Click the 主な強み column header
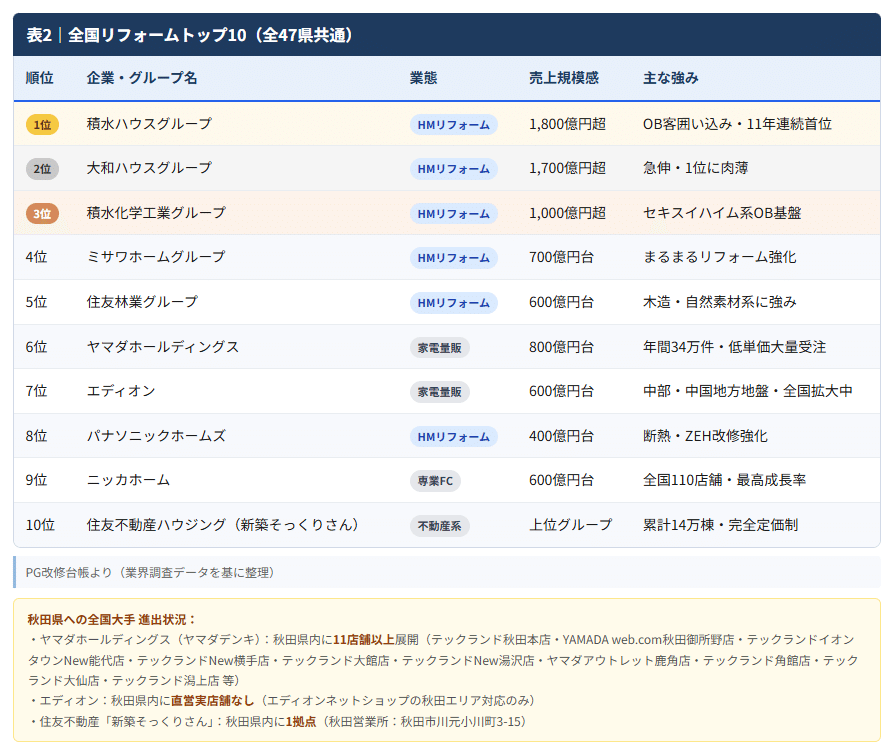 pos(670,78)
